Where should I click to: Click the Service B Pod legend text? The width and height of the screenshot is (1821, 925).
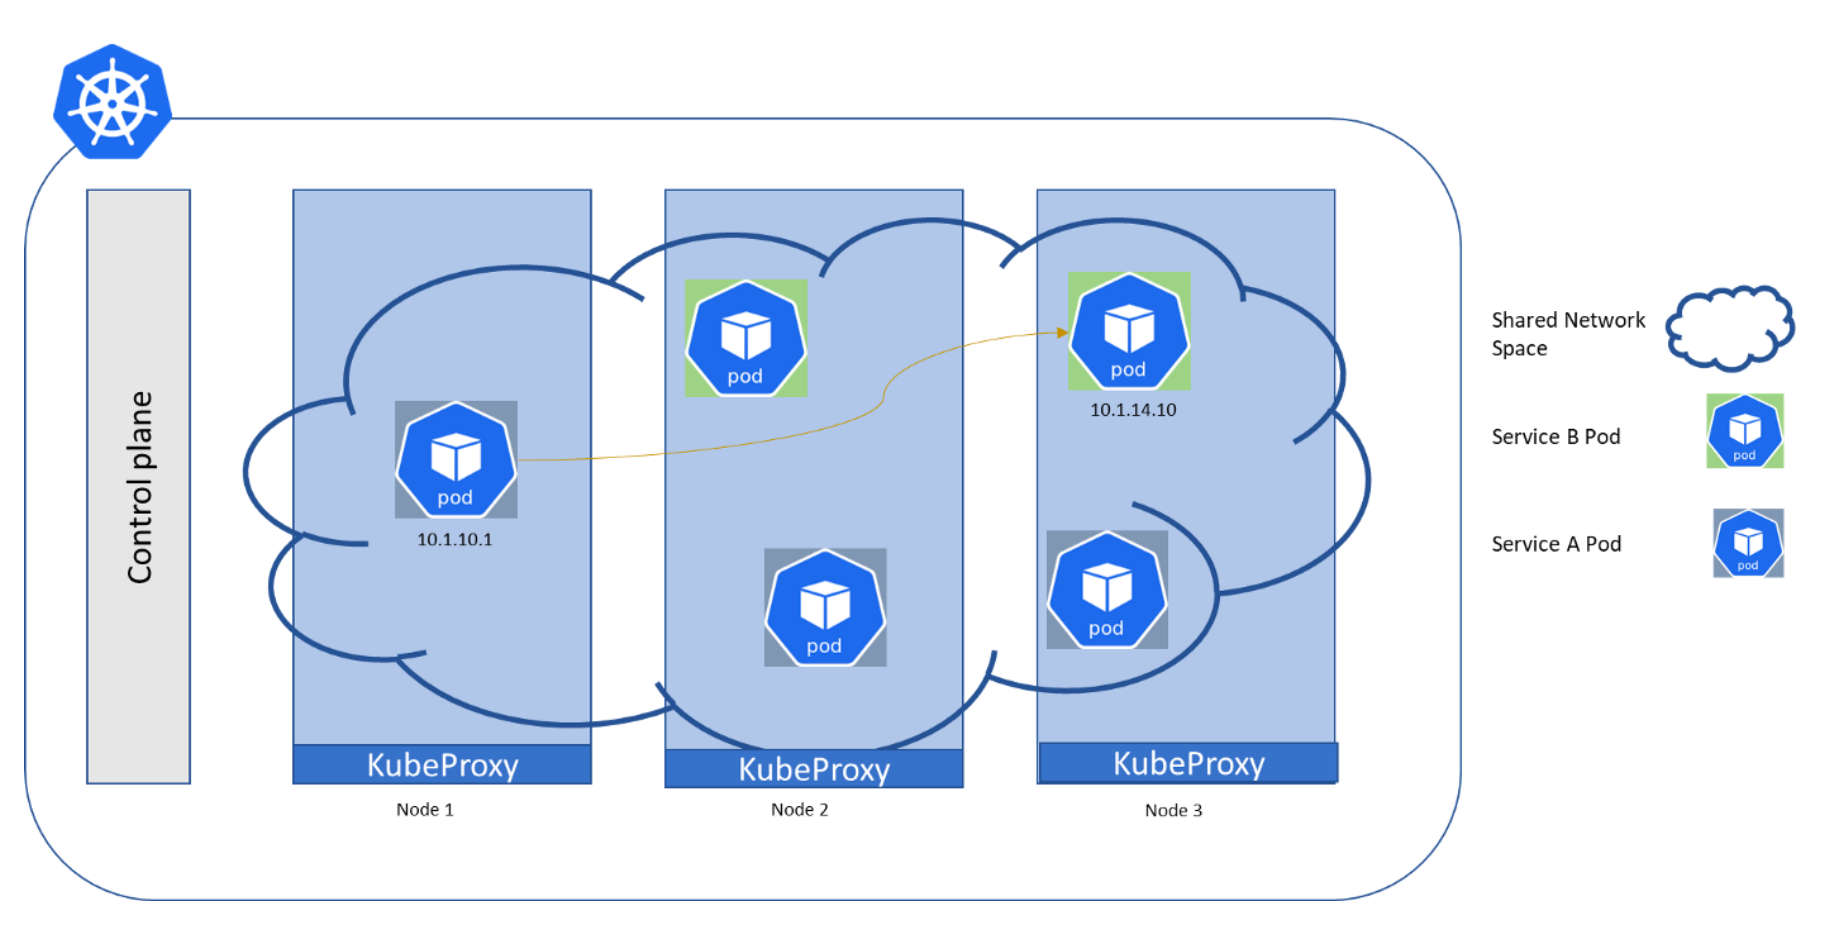click(1556, 437)
